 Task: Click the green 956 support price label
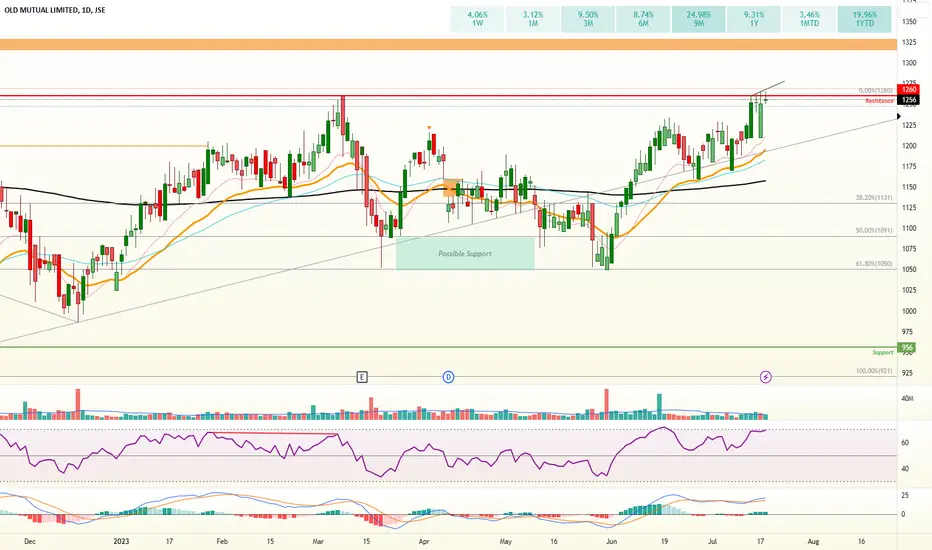(x=907, y=348)
